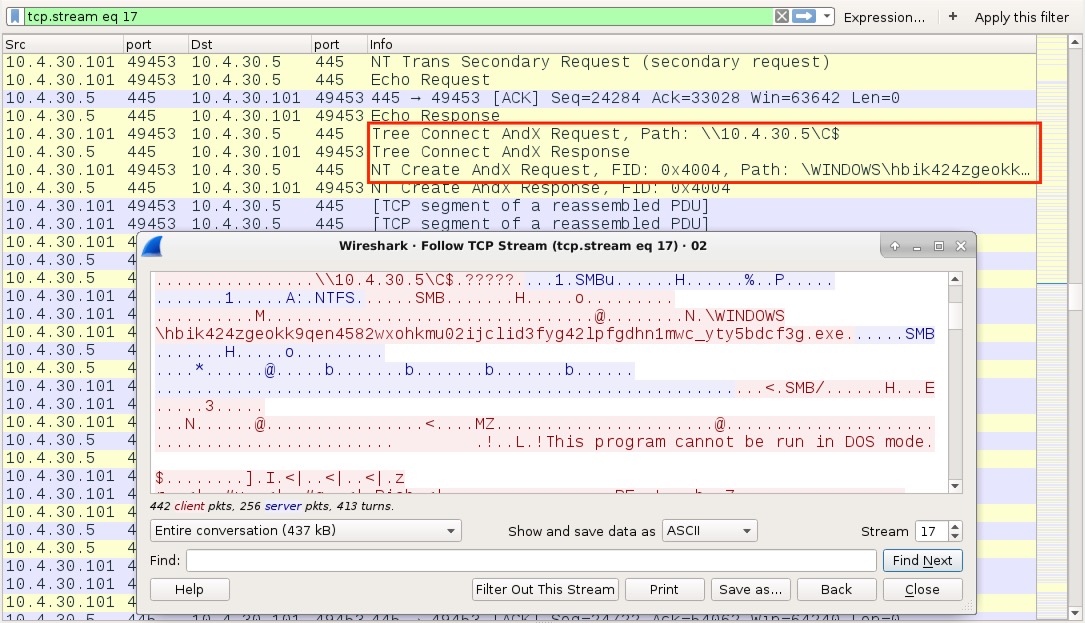The height and width of the screenshot is (623, 1085).
Task: Click the stream text scrollbar down arrow
Action: pos(955,486)
